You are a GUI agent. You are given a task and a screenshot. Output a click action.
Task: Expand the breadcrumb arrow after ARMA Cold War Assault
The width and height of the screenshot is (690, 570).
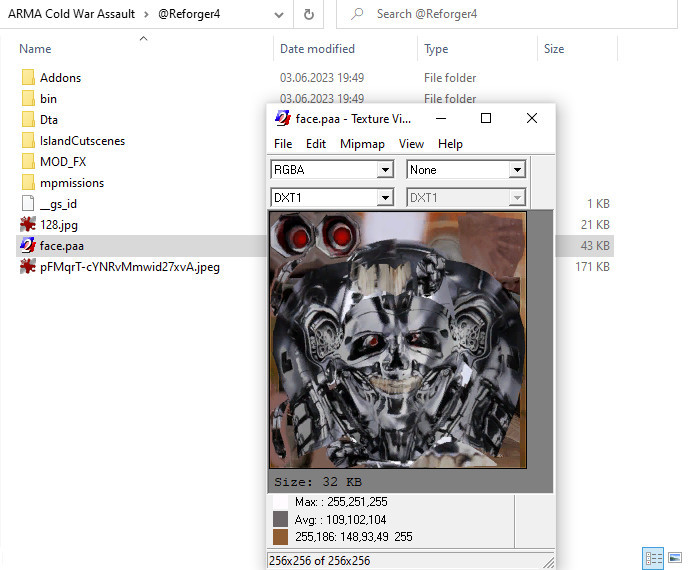click(146, 14)
